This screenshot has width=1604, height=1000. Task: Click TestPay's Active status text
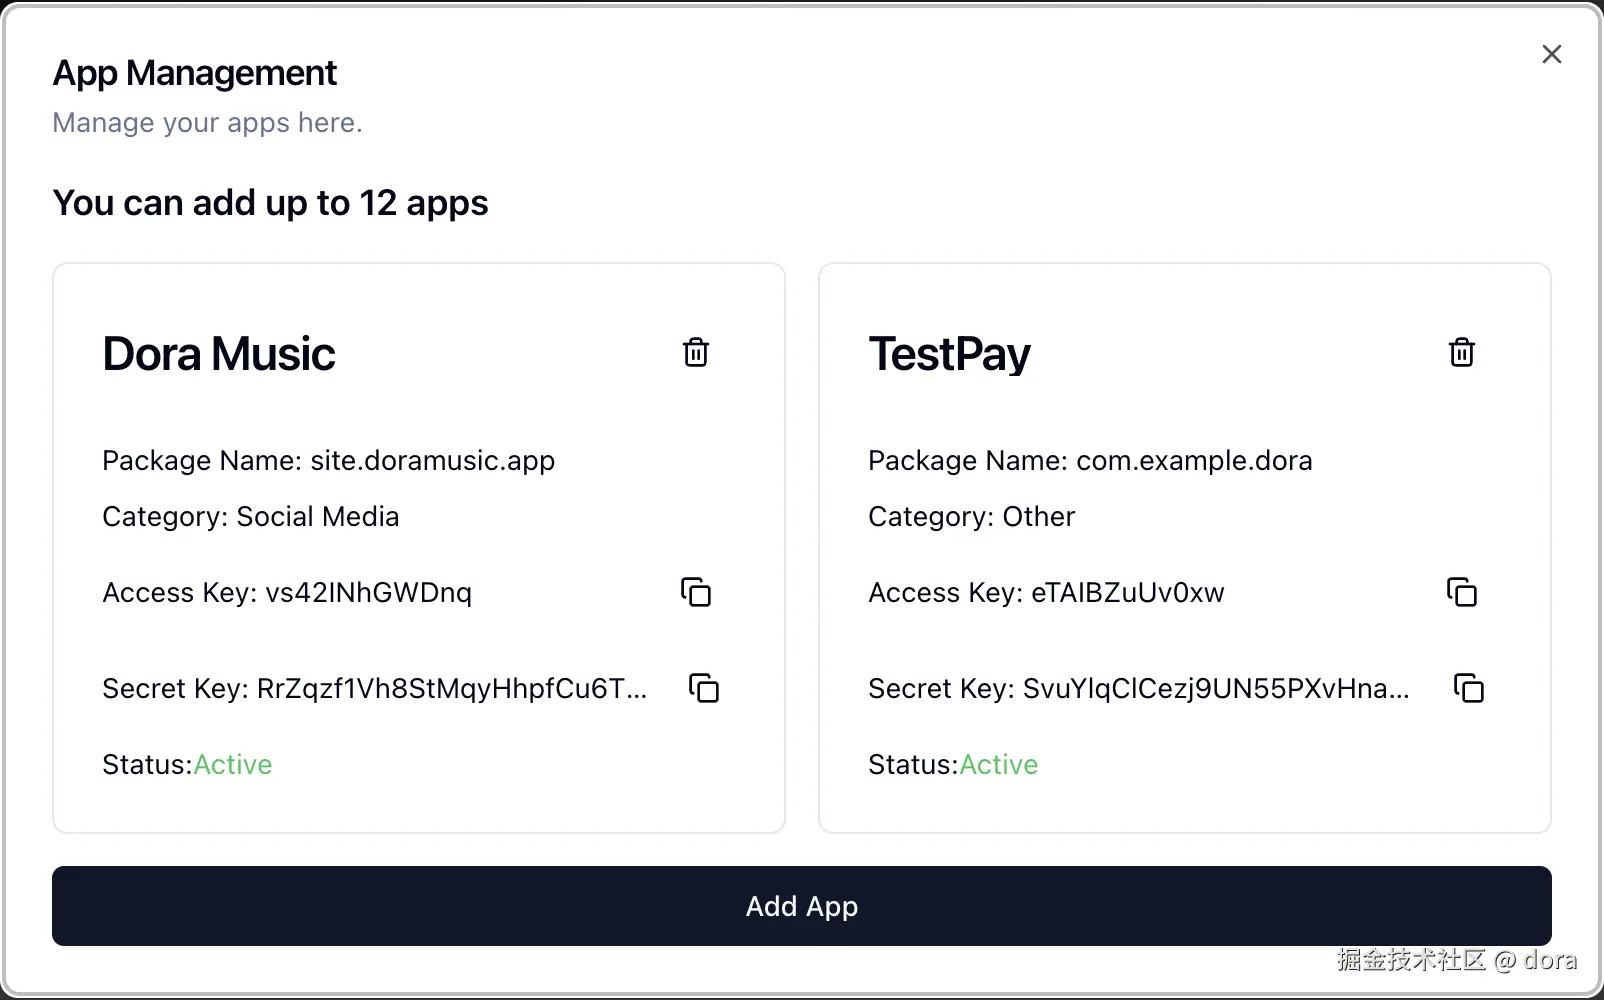[999, 765]
